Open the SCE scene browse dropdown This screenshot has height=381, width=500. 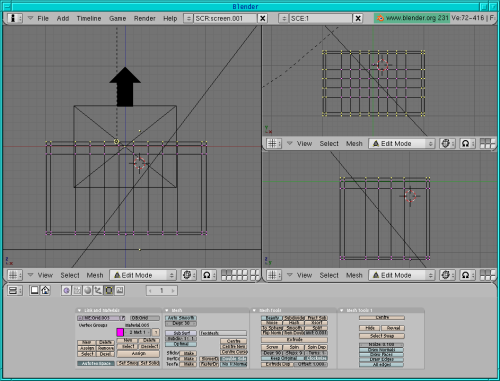(x=284, y=18)
